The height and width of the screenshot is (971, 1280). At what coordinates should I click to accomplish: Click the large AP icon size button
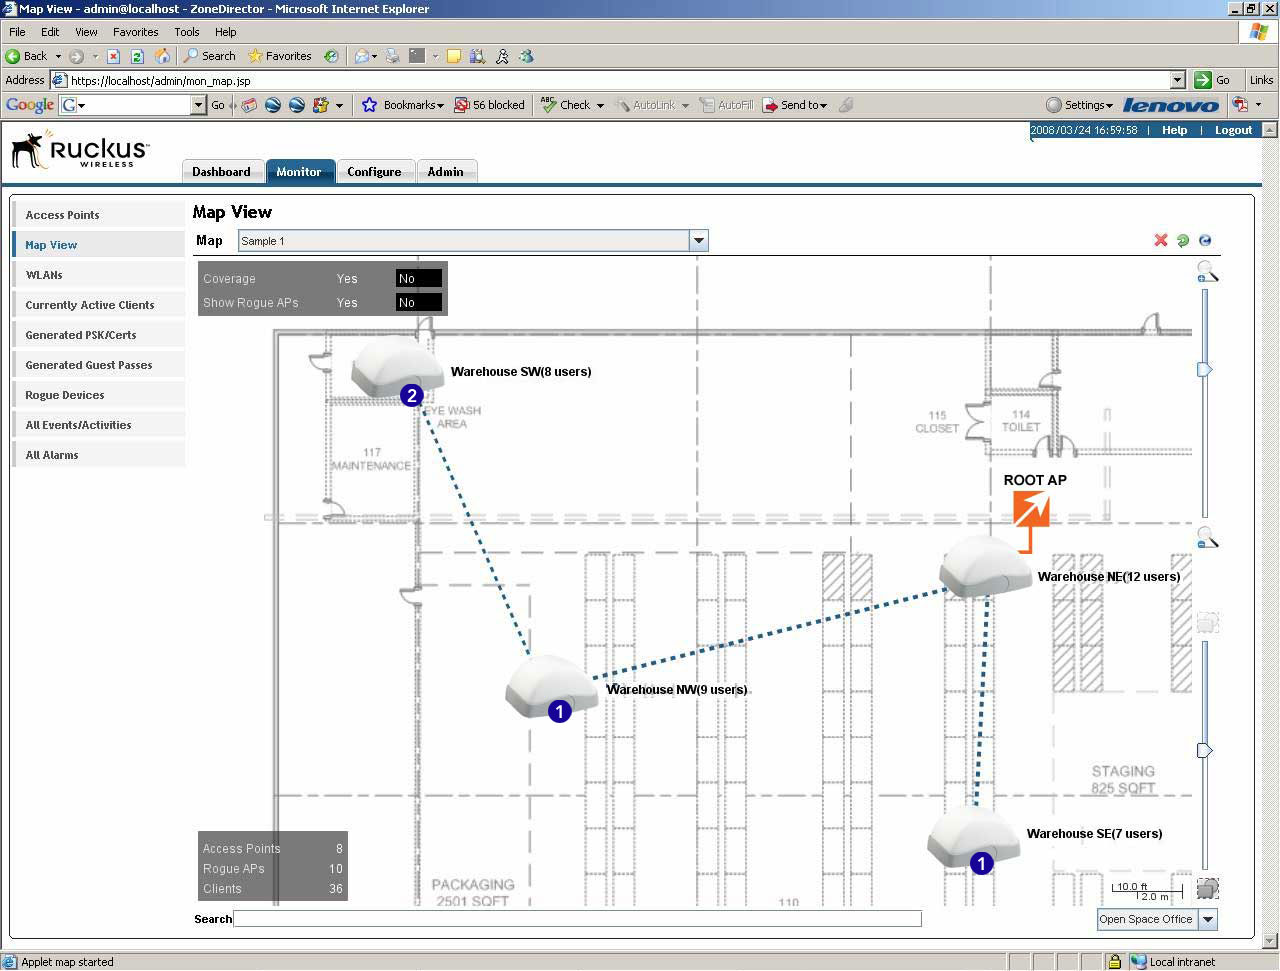pyautogui.click(x=1207, y=623)
